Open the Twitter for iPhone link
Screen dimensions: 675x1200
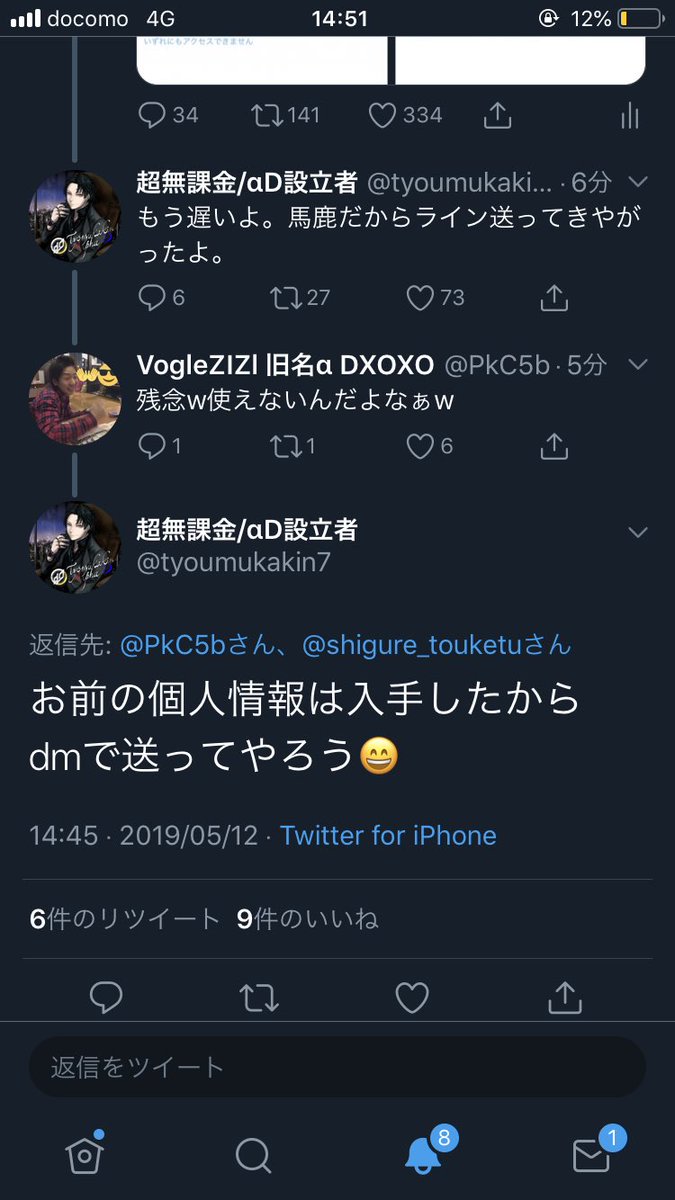tap(390, 835)
